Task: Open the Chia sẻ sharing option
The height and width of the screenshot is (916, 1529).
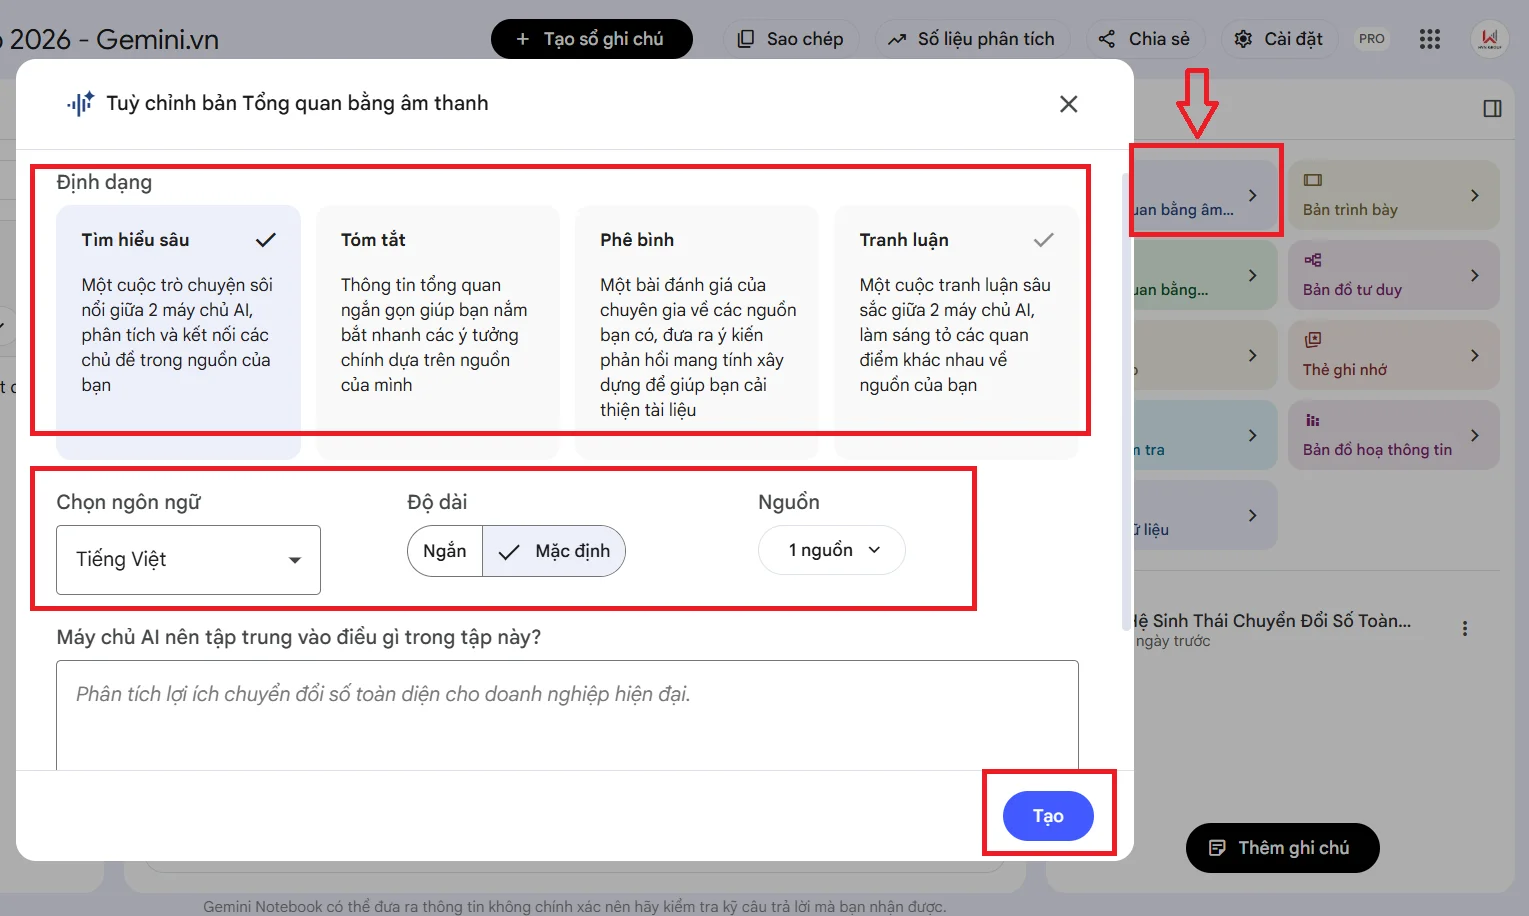Action: (x=1145, y=39)
